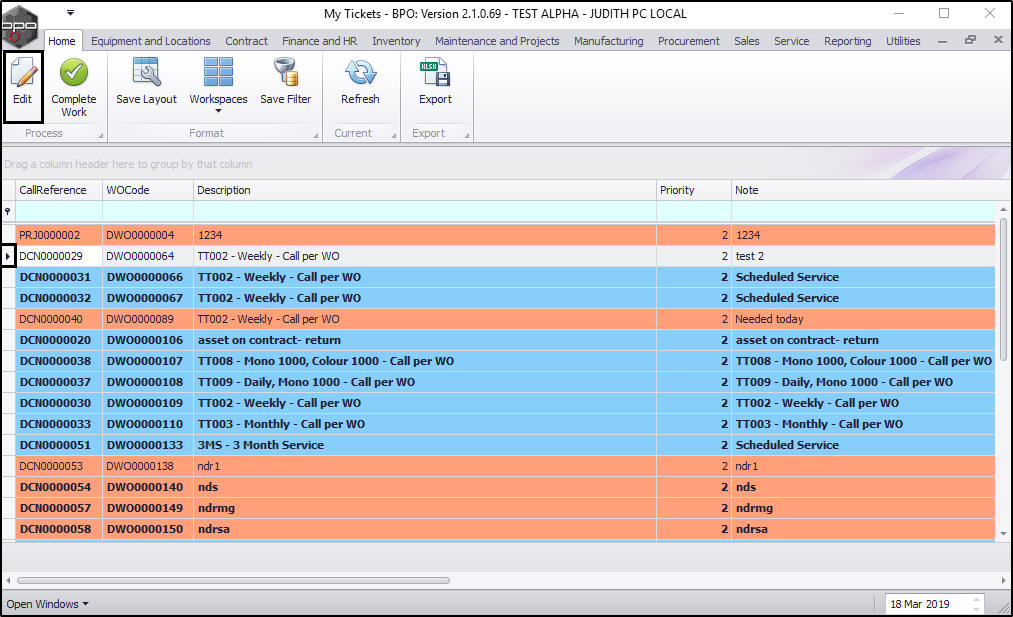Click the date stepper beside 18 Mar 2019

click(977, 604)
